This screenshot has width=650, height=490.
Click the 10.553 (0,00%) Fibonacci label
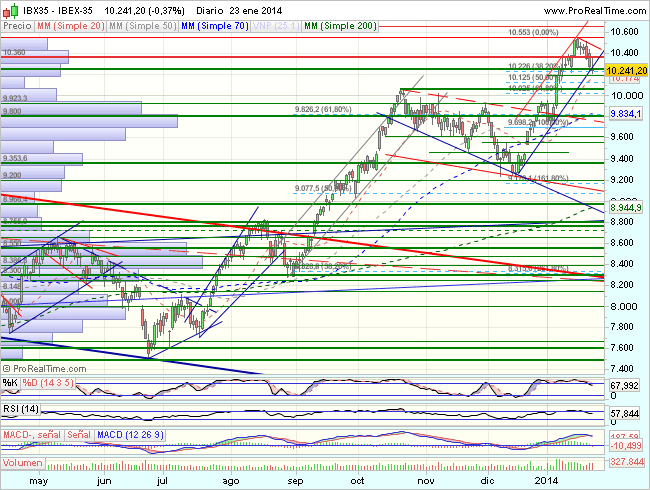click(x=533, y=32)
